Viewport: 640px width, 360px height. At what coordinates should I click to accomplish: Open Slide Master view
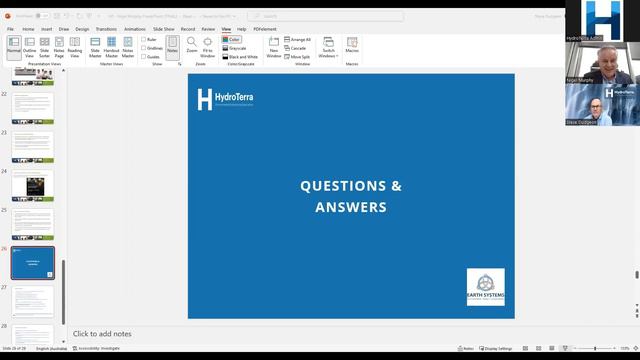[x=95, y=47]
